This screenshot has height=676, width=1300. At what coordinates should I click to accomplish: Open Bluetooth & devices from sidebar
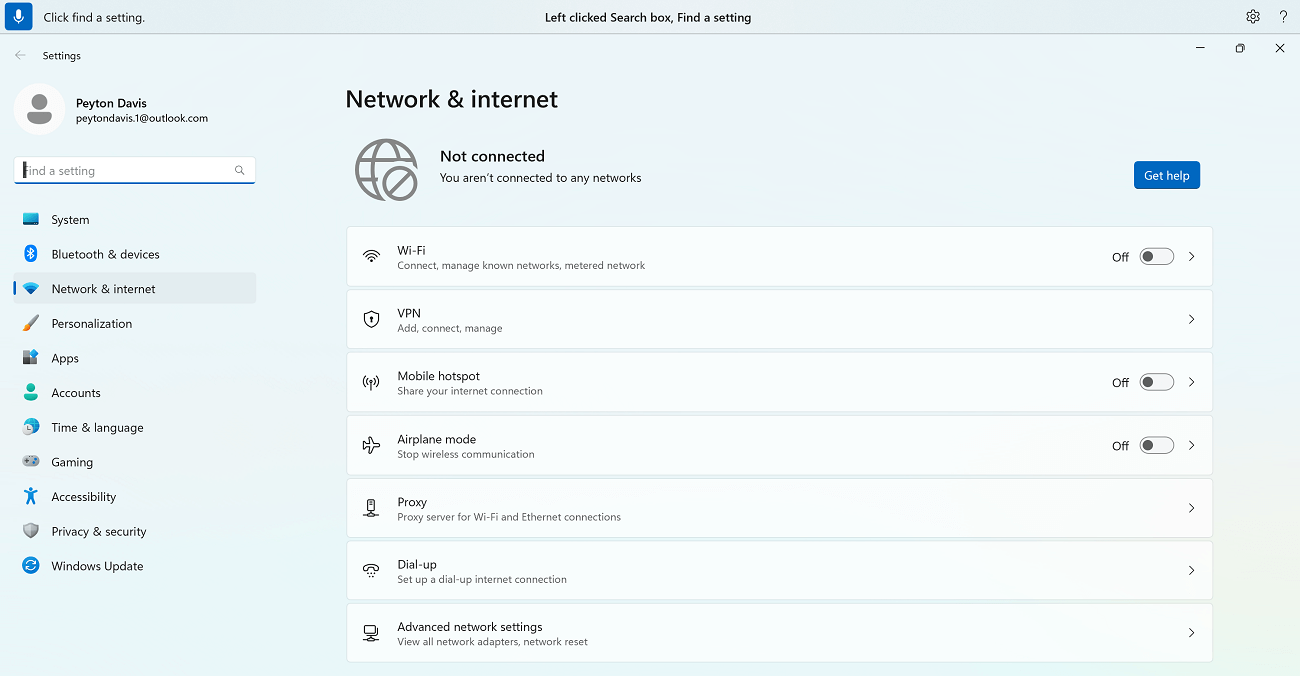click(33, 254)
